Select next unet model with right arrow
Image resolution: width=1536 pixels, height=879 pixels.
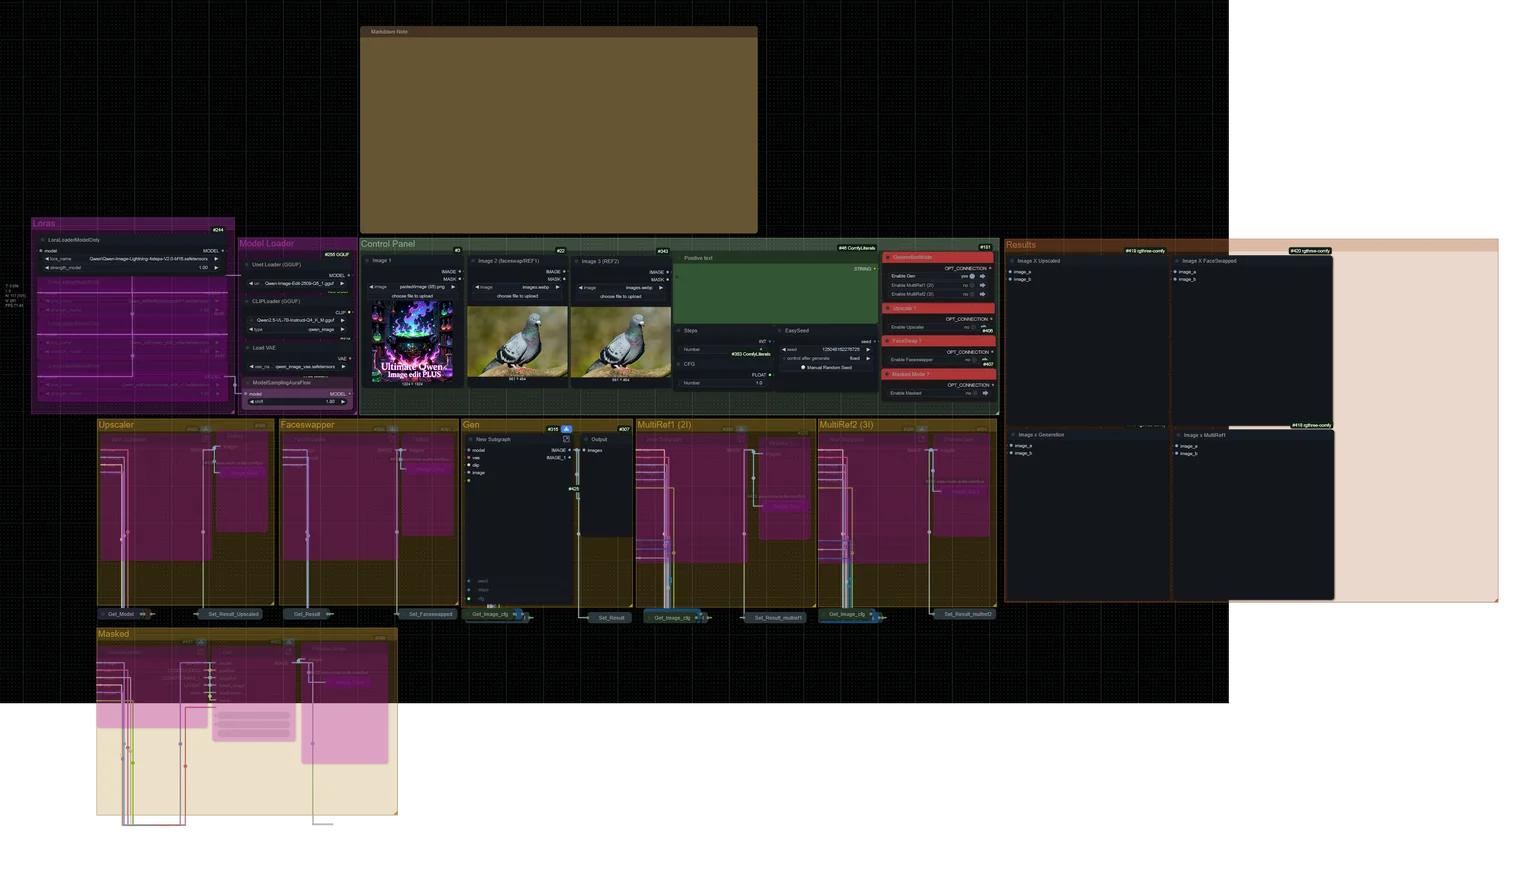pos(343,283)
